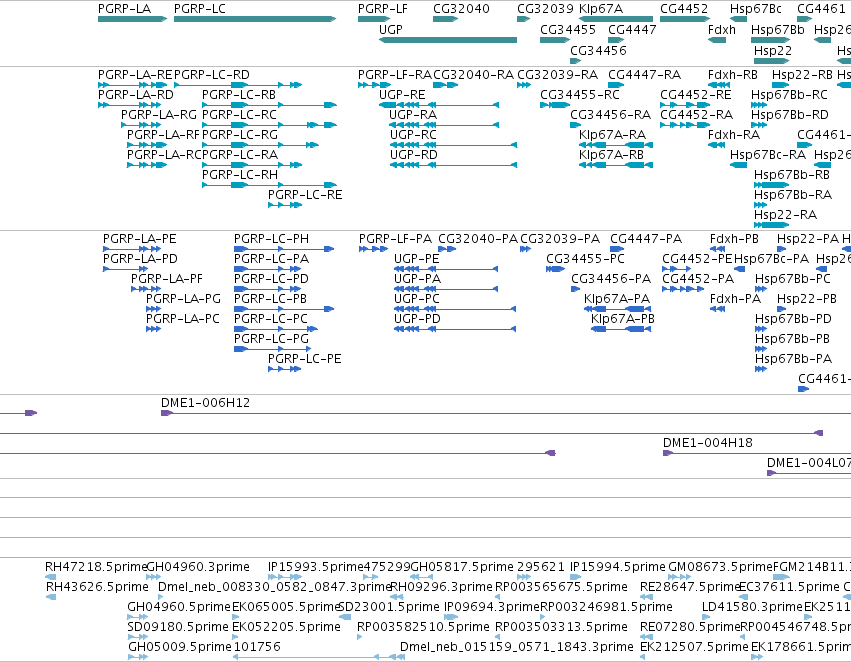Select EST RH47218.5prime
Image resolution: width=851 pixels, height=662 pixels.
click(96, 567)
